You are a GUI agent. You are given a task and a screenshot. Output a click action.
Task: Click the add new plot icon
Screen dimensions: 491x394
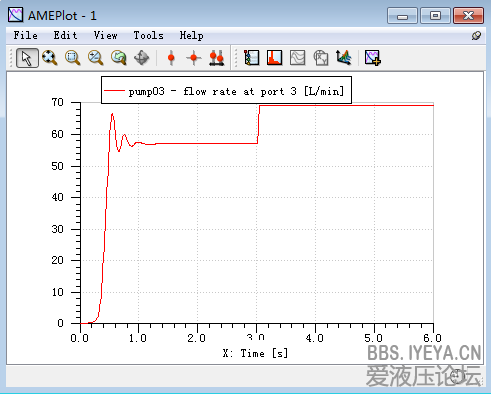coord(372,58)
